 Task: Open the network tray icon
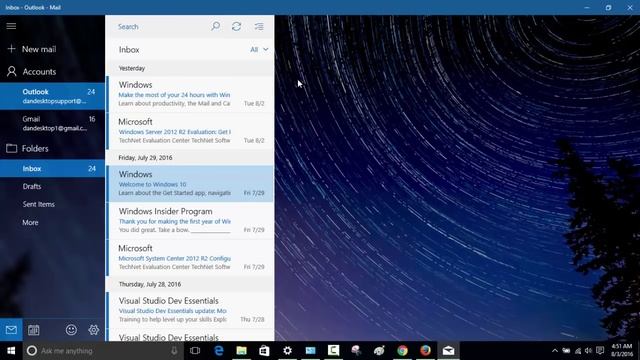pos(578,351)
